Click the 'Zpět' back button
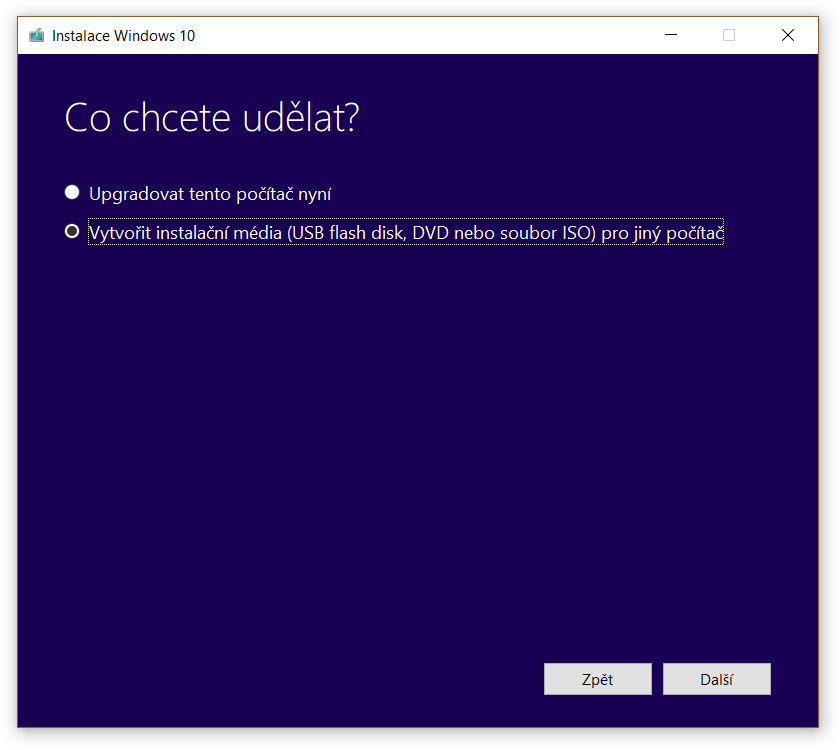Screen dimensions: 840x750 598,679
